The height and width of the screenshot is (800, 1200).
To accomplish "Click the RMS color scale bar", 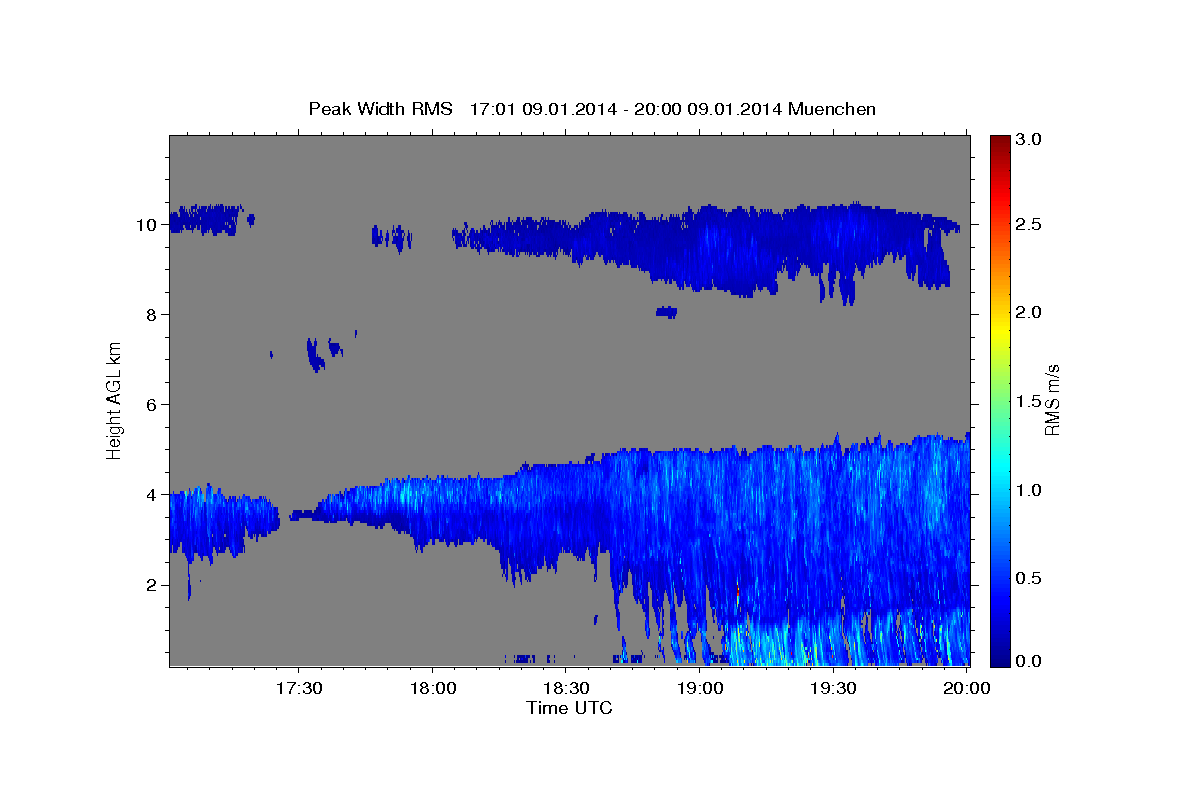I will [x=999, y=400].
